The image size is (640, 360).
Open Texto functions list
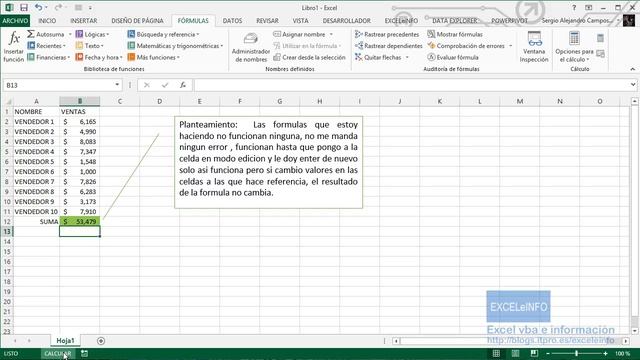point(90,46)
